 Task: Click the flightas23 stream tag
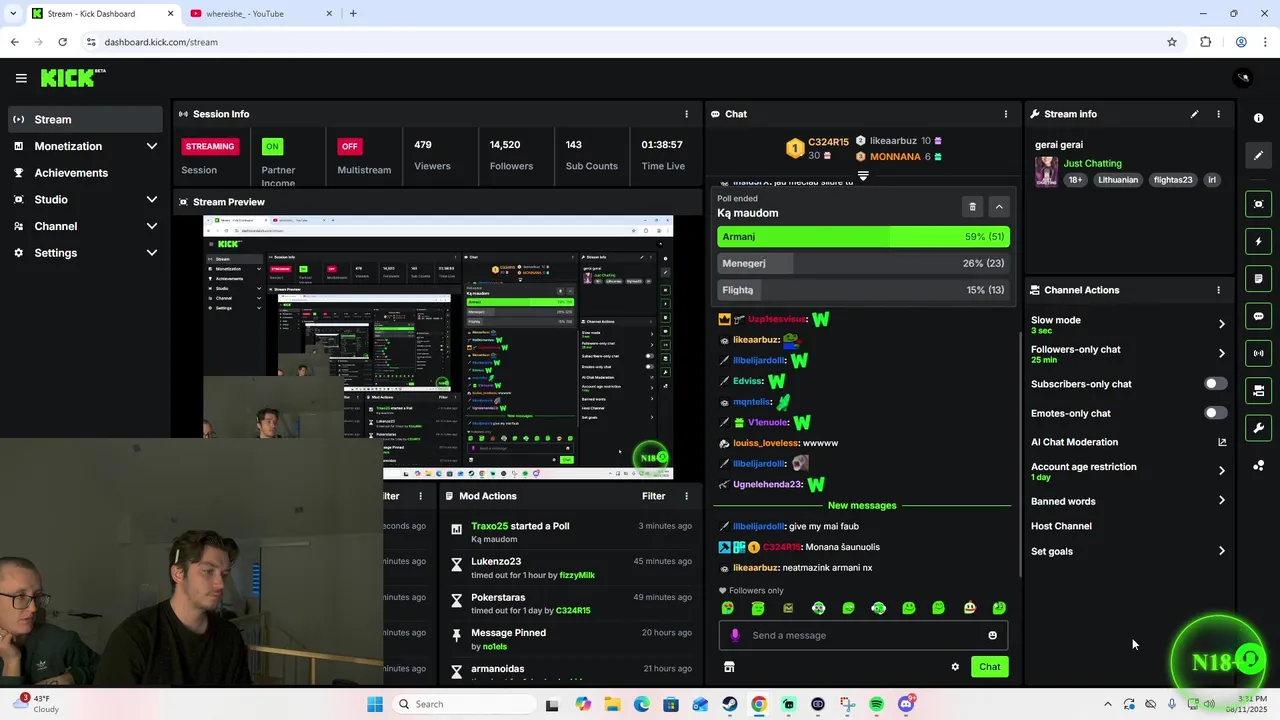pos(1173,180)
